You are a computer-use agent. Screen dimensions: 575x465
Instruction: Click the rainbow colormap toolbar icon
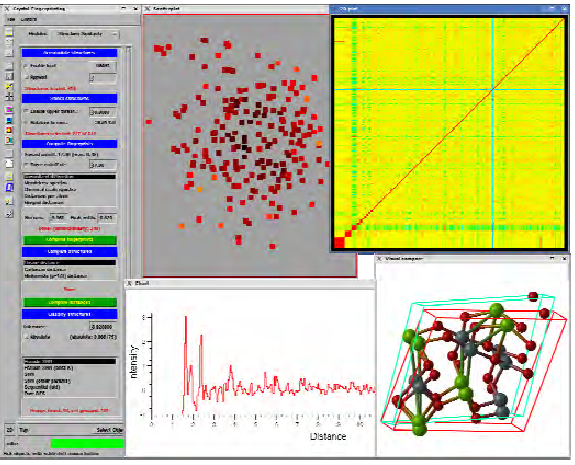tap(9, 140)
